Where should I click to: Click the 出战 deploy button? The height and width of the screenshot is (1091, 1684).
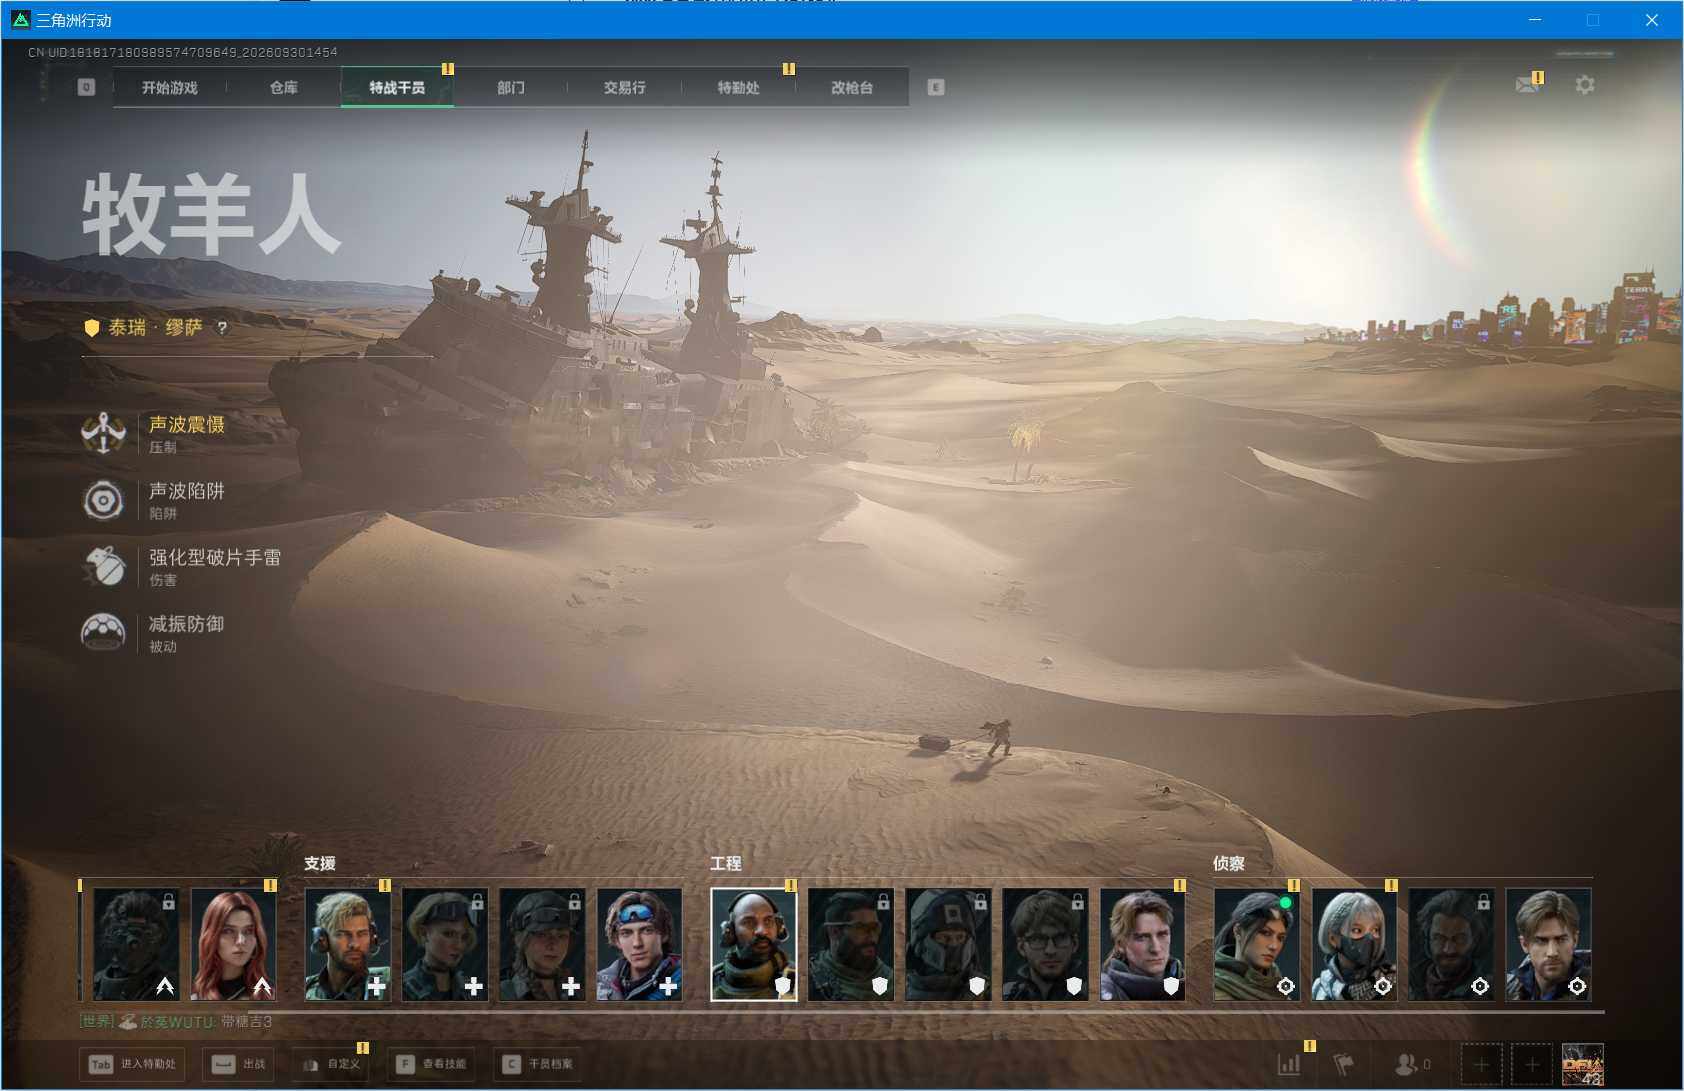[x=238, y=1064]
